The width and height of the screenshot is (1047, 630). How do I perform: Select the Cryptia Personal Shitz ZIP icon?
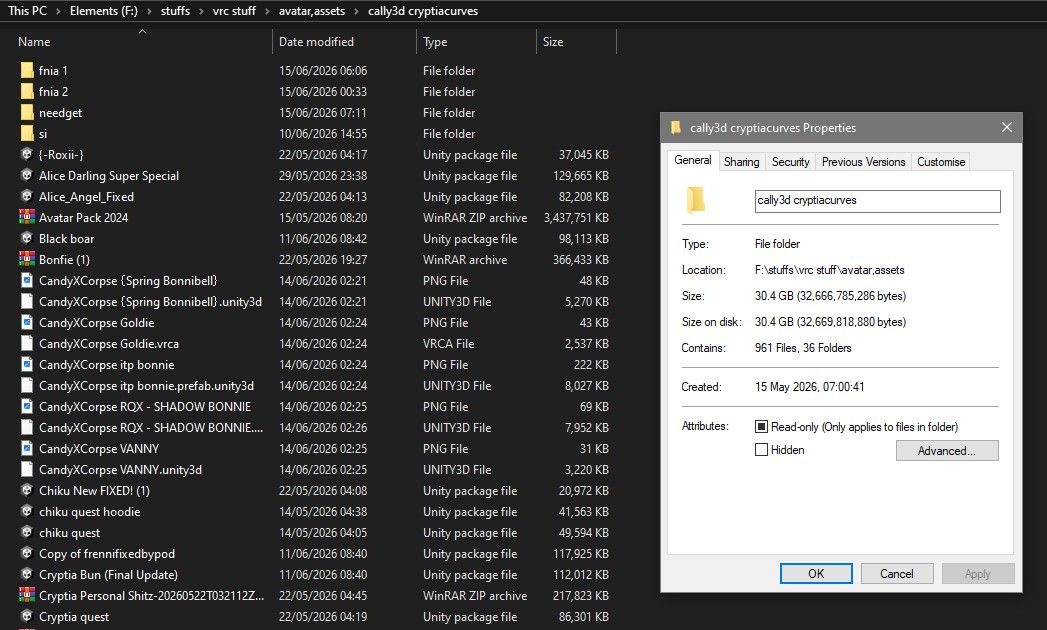pos(27,595)
